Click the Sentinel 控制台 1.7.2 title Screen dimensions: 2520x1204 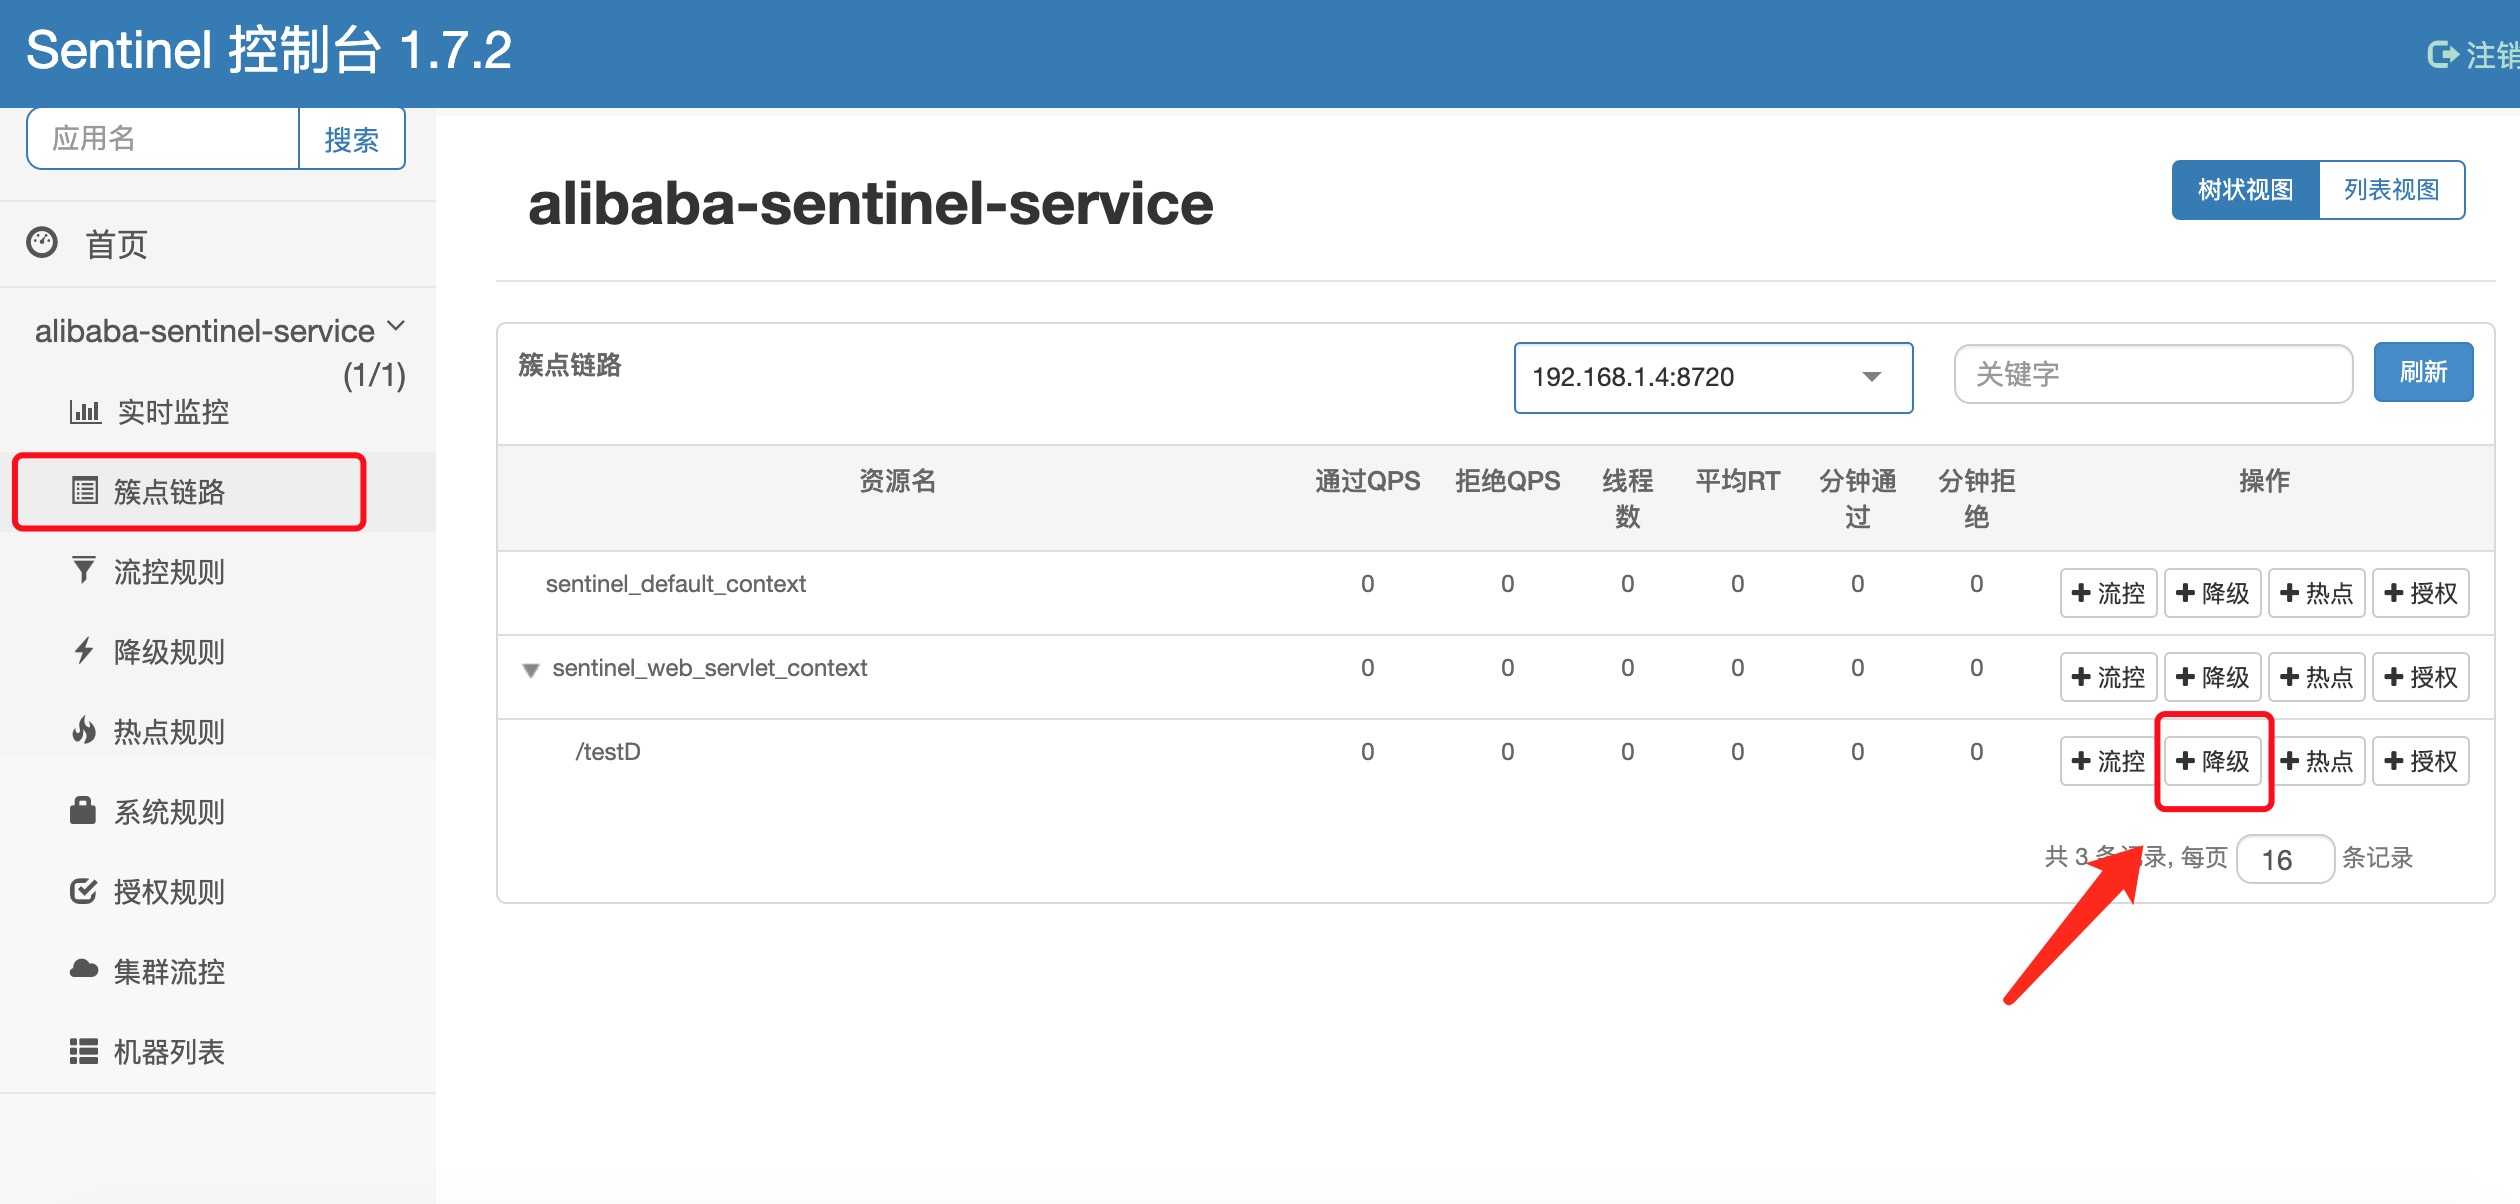pyautogui.click(x=268, y=50)
